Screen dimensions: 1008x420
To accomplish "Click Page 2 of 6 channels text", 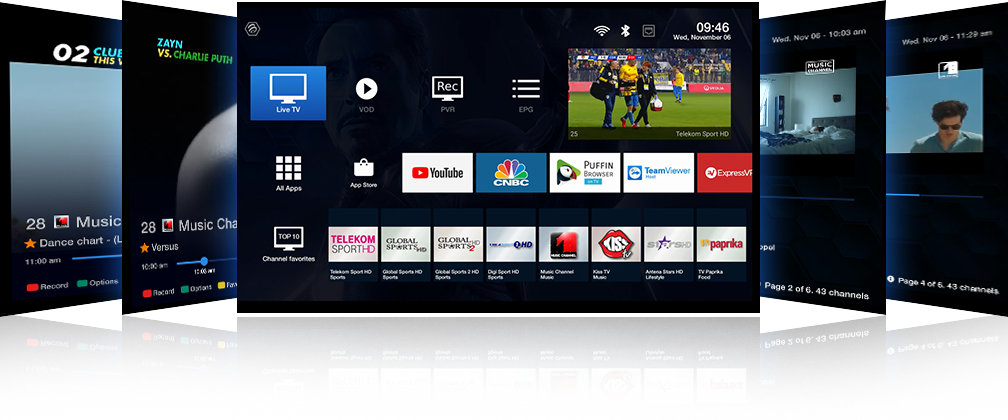I will coord(816,291).
